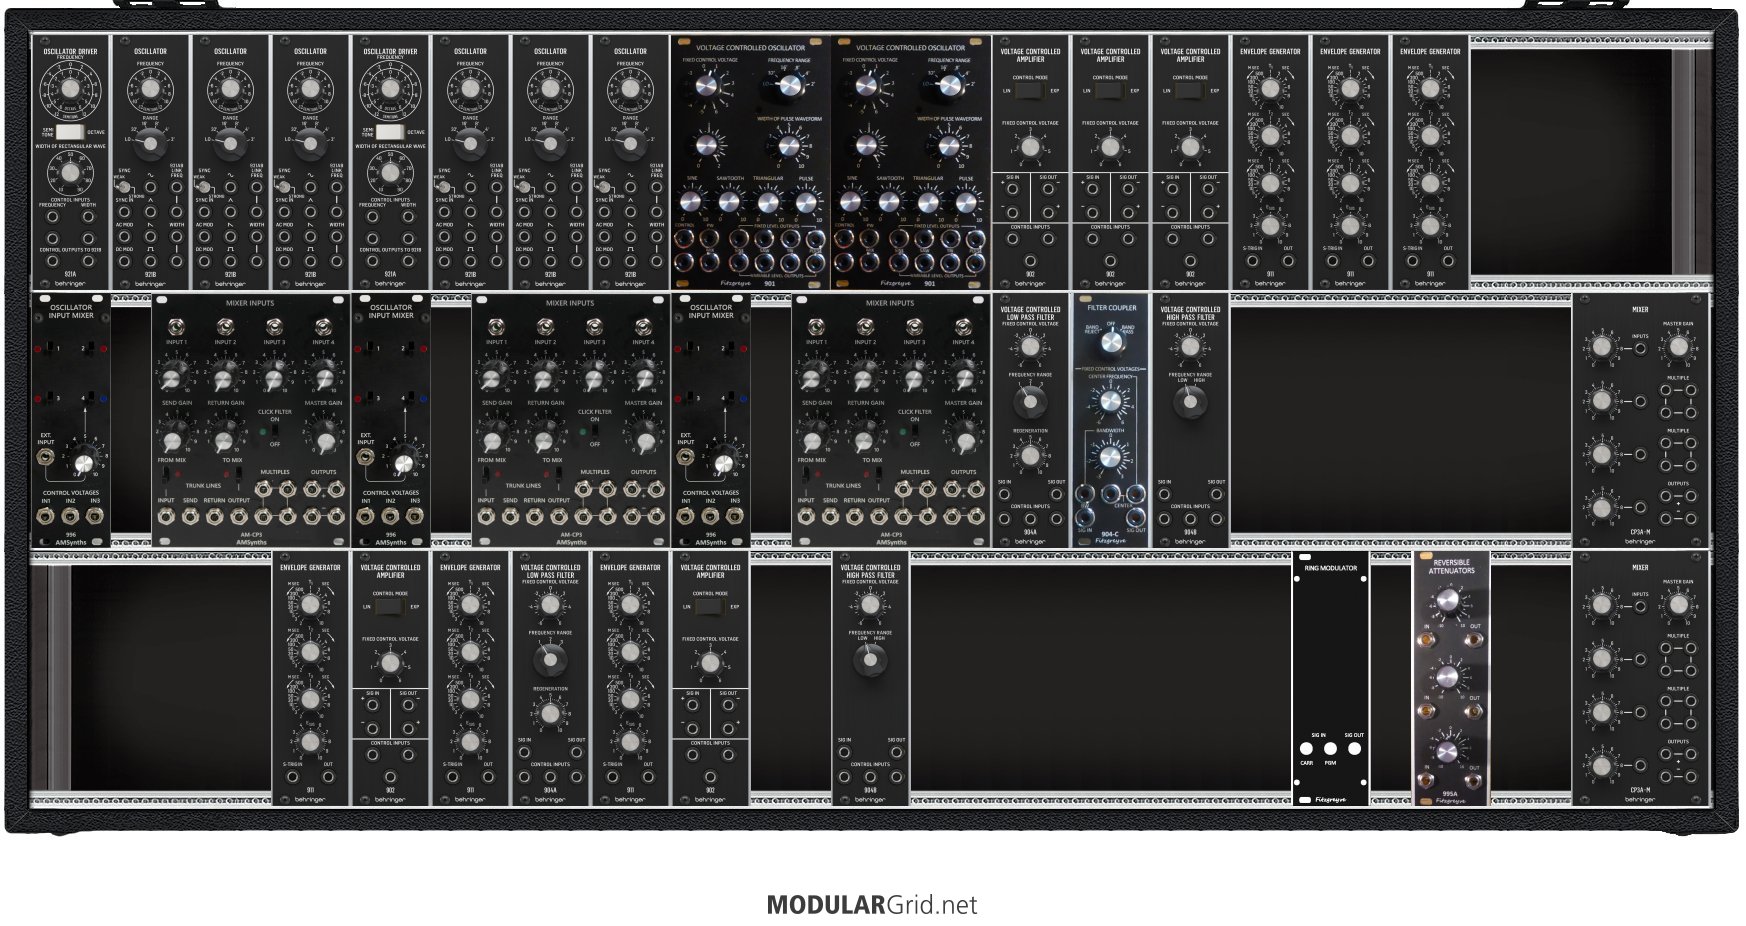The image size is (1746, 926).
Task: Adjust Master Gain knob on middle-row CP3A-M mixer
Action: coord(1678,347)
